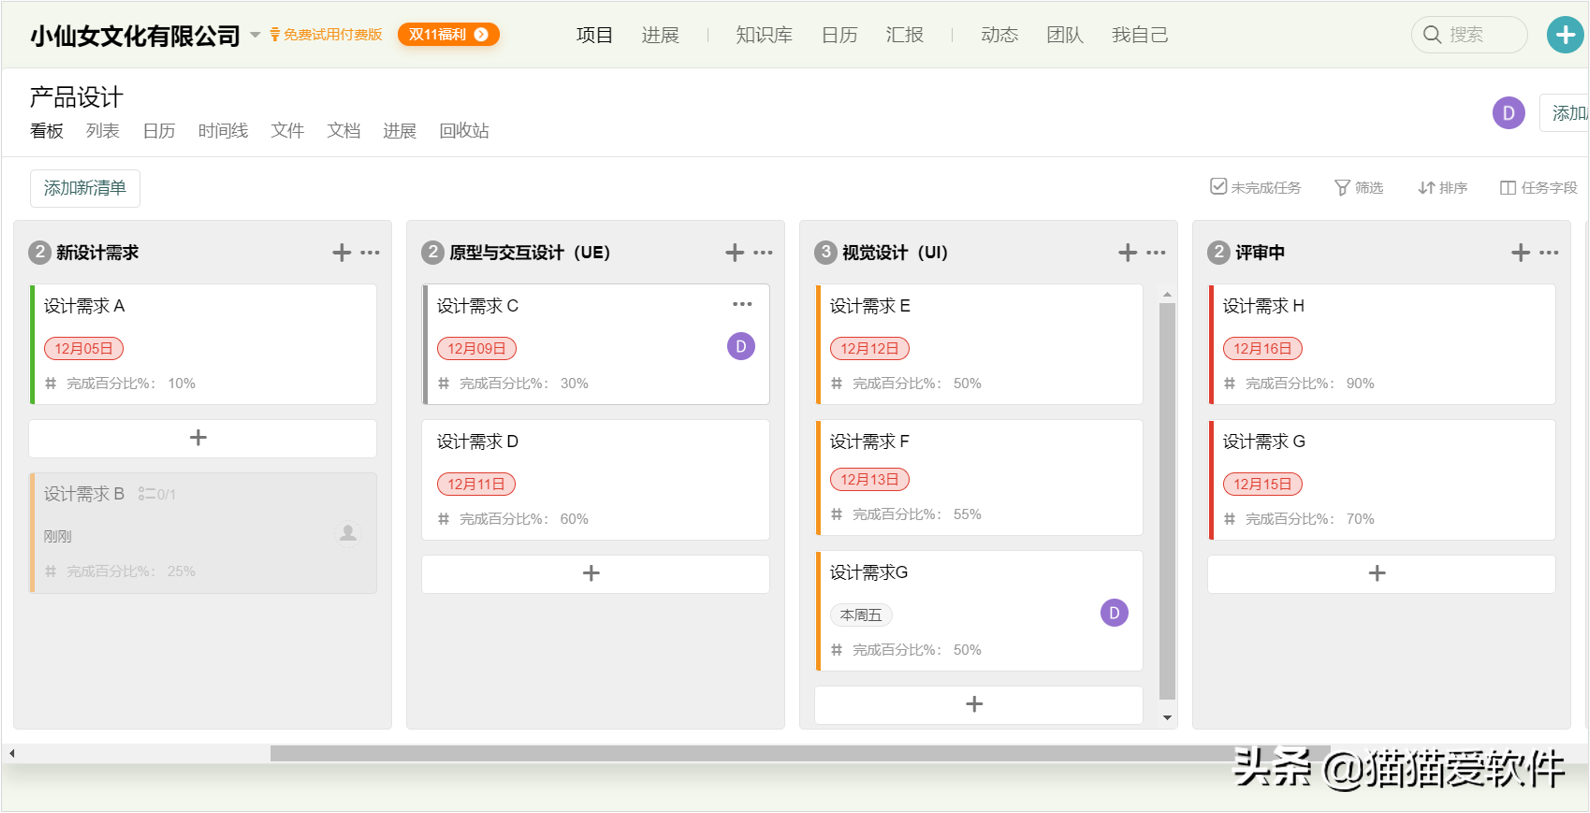Open the 项目 top menu

(594, 35)
